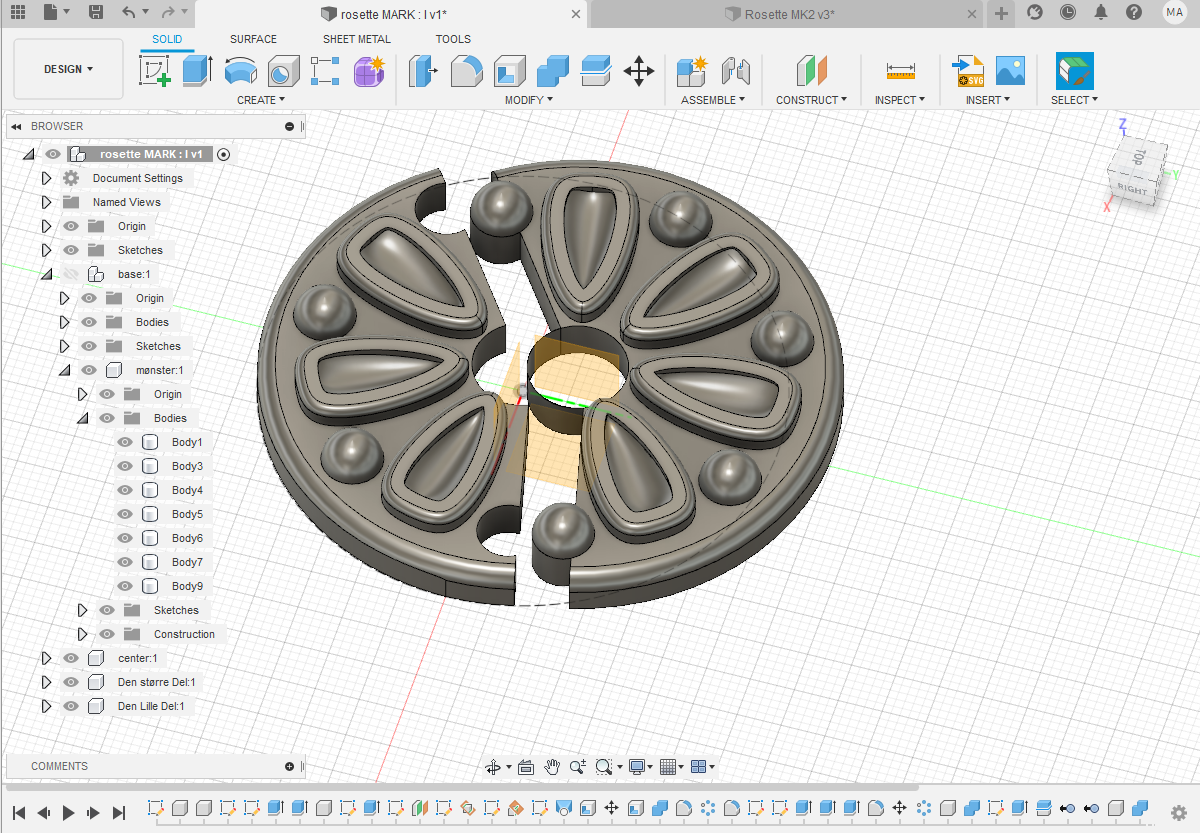Open the MODIFY menu
This screenshot has height=833, width=1200.
(529, 100)
